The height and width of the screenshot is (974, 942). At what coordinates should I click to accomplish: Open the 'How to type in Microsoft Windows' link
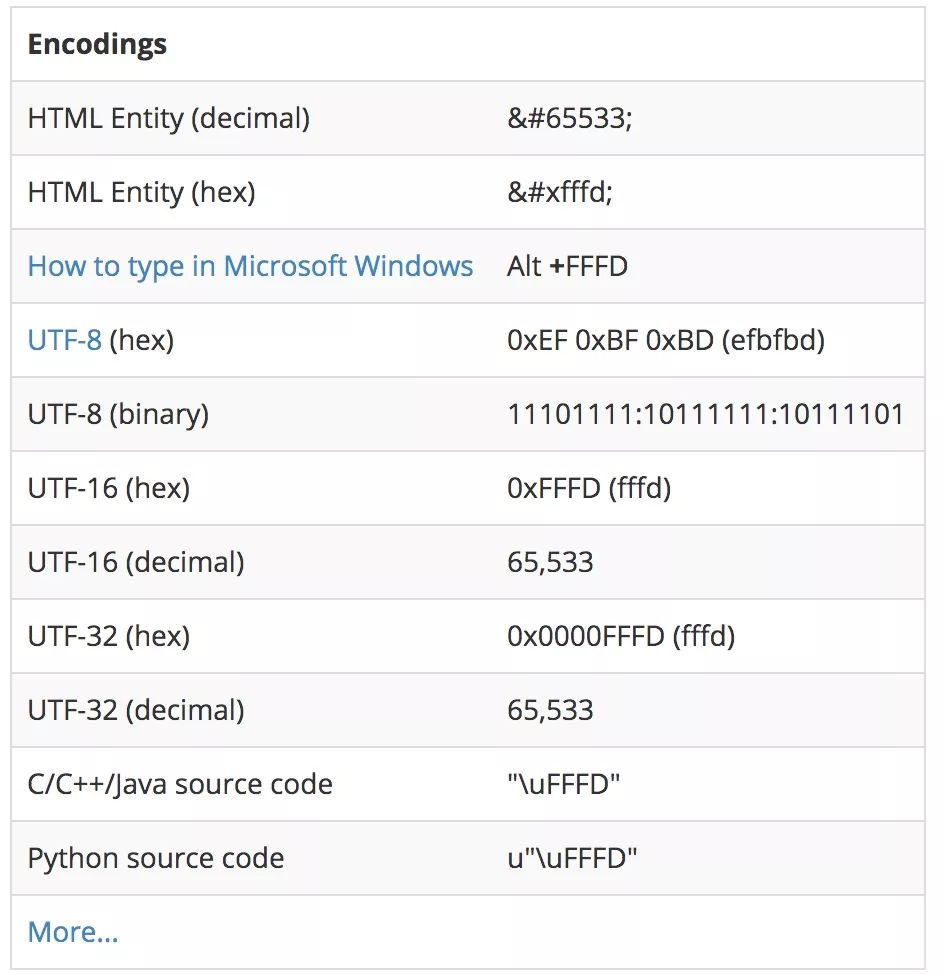pos(250,266)
